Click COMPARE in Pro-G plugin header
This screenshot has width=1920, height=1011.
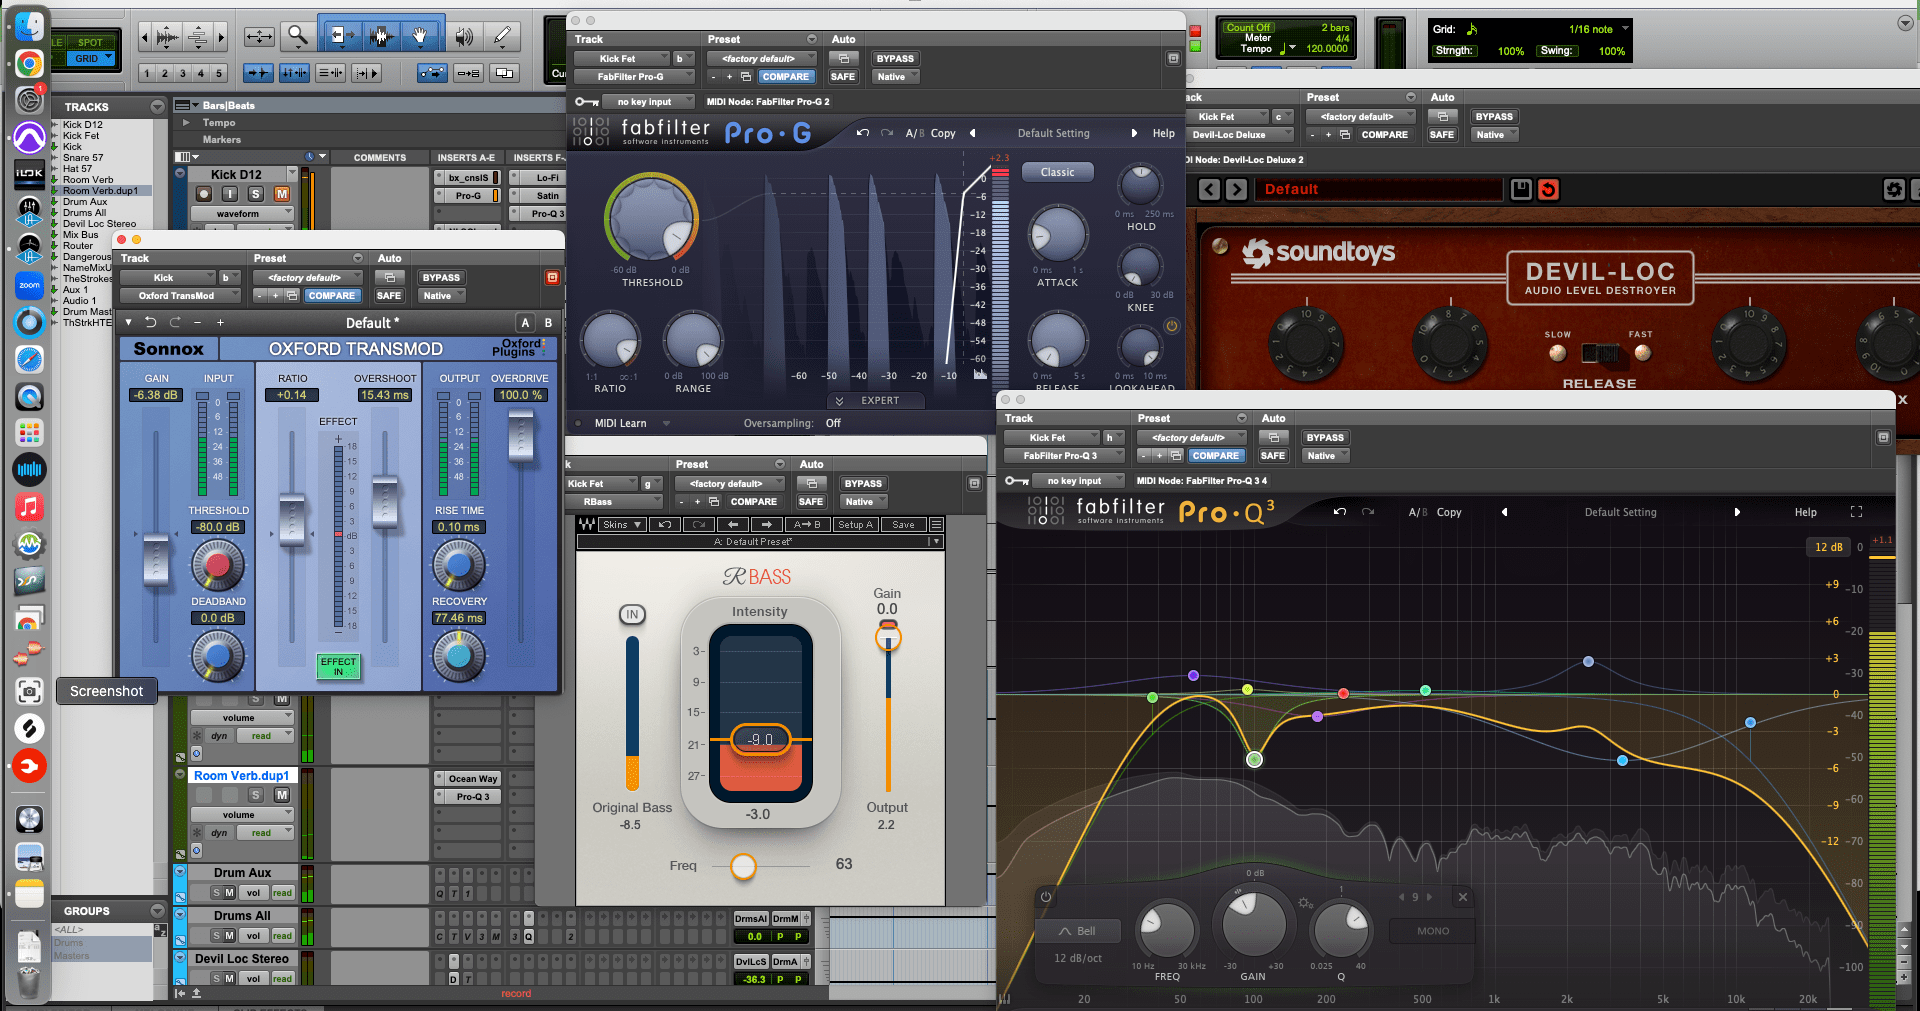[786, 77]
